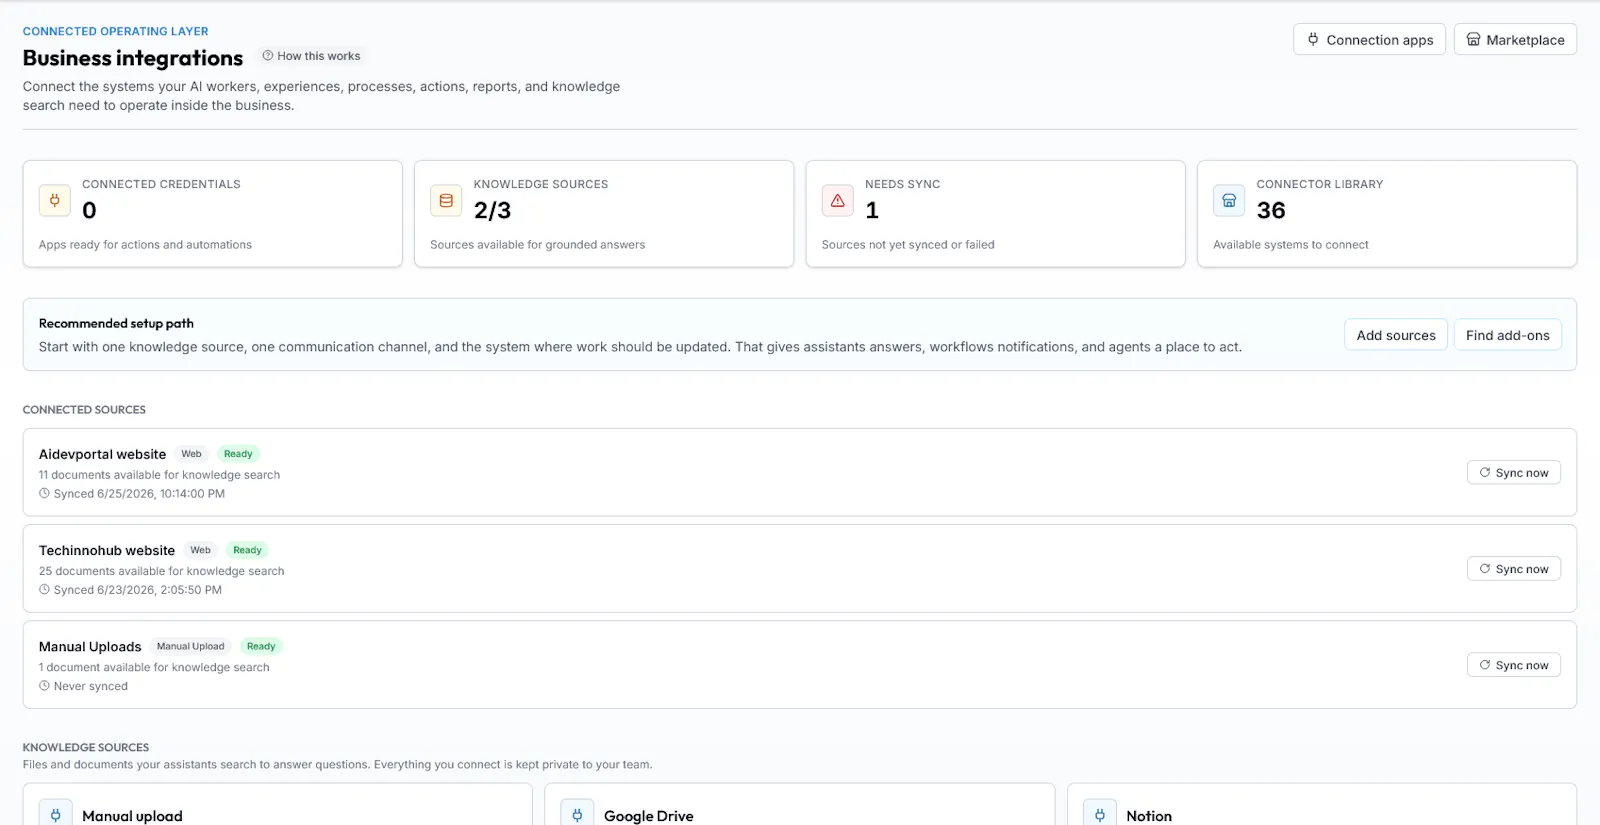
Task: Click 'Available systems to connect' text
Action: (1291, 244)
